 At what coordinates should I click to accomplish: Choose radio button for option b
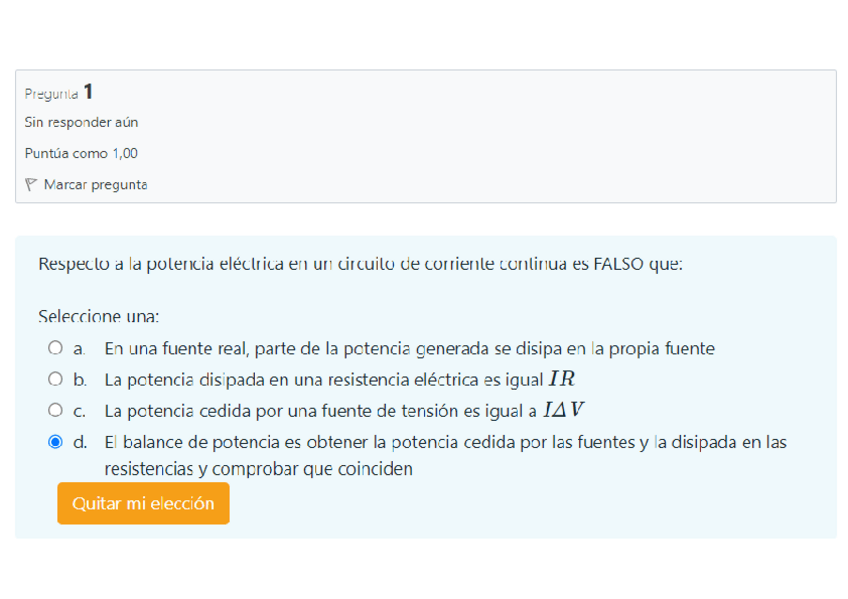point(55,380)
